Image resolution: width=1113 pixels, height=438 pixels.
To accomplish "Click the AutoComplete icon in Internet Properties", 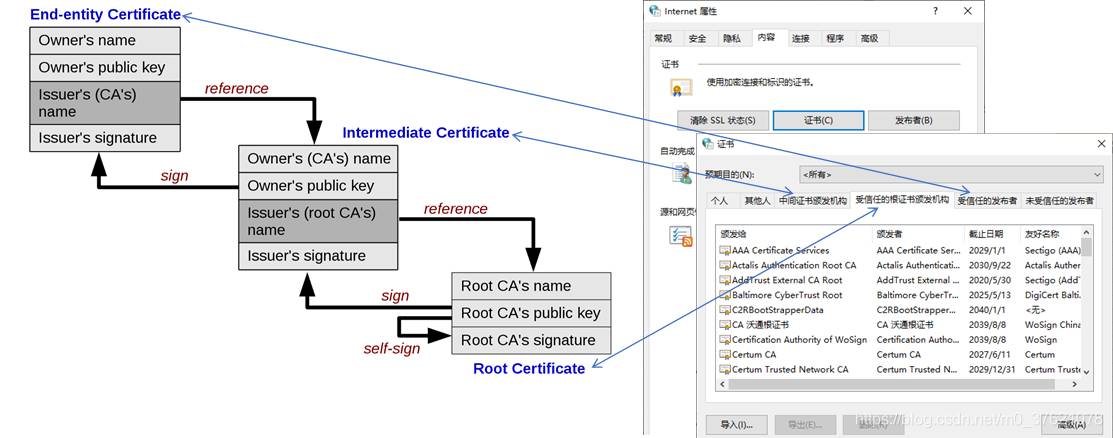I will tap(682, 174).
